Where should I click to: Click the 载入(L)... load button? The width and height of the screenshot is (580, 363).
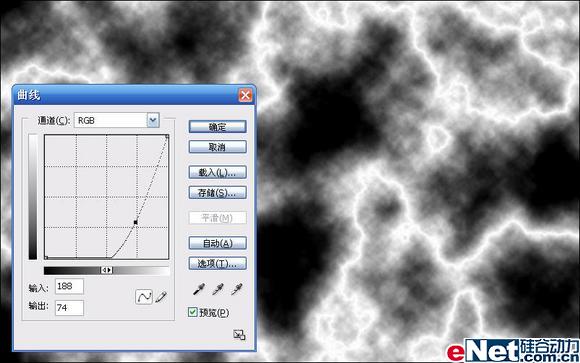[x=218, y=172]
